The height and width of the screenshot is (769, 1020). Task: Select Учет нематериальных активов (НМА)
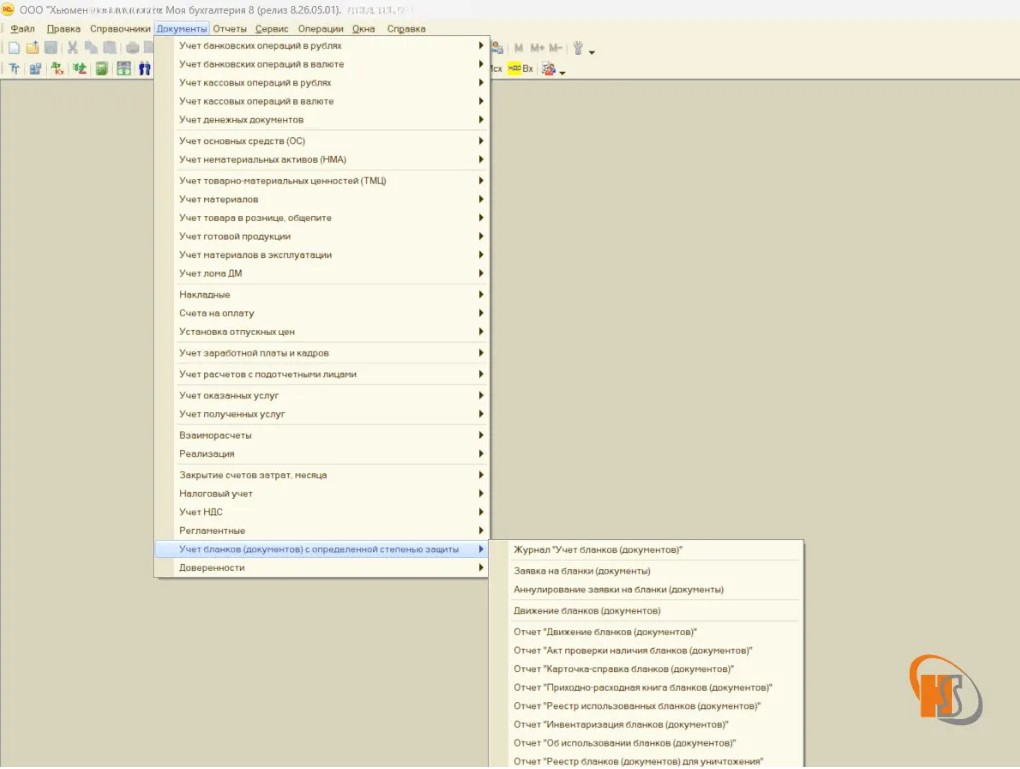322,159
